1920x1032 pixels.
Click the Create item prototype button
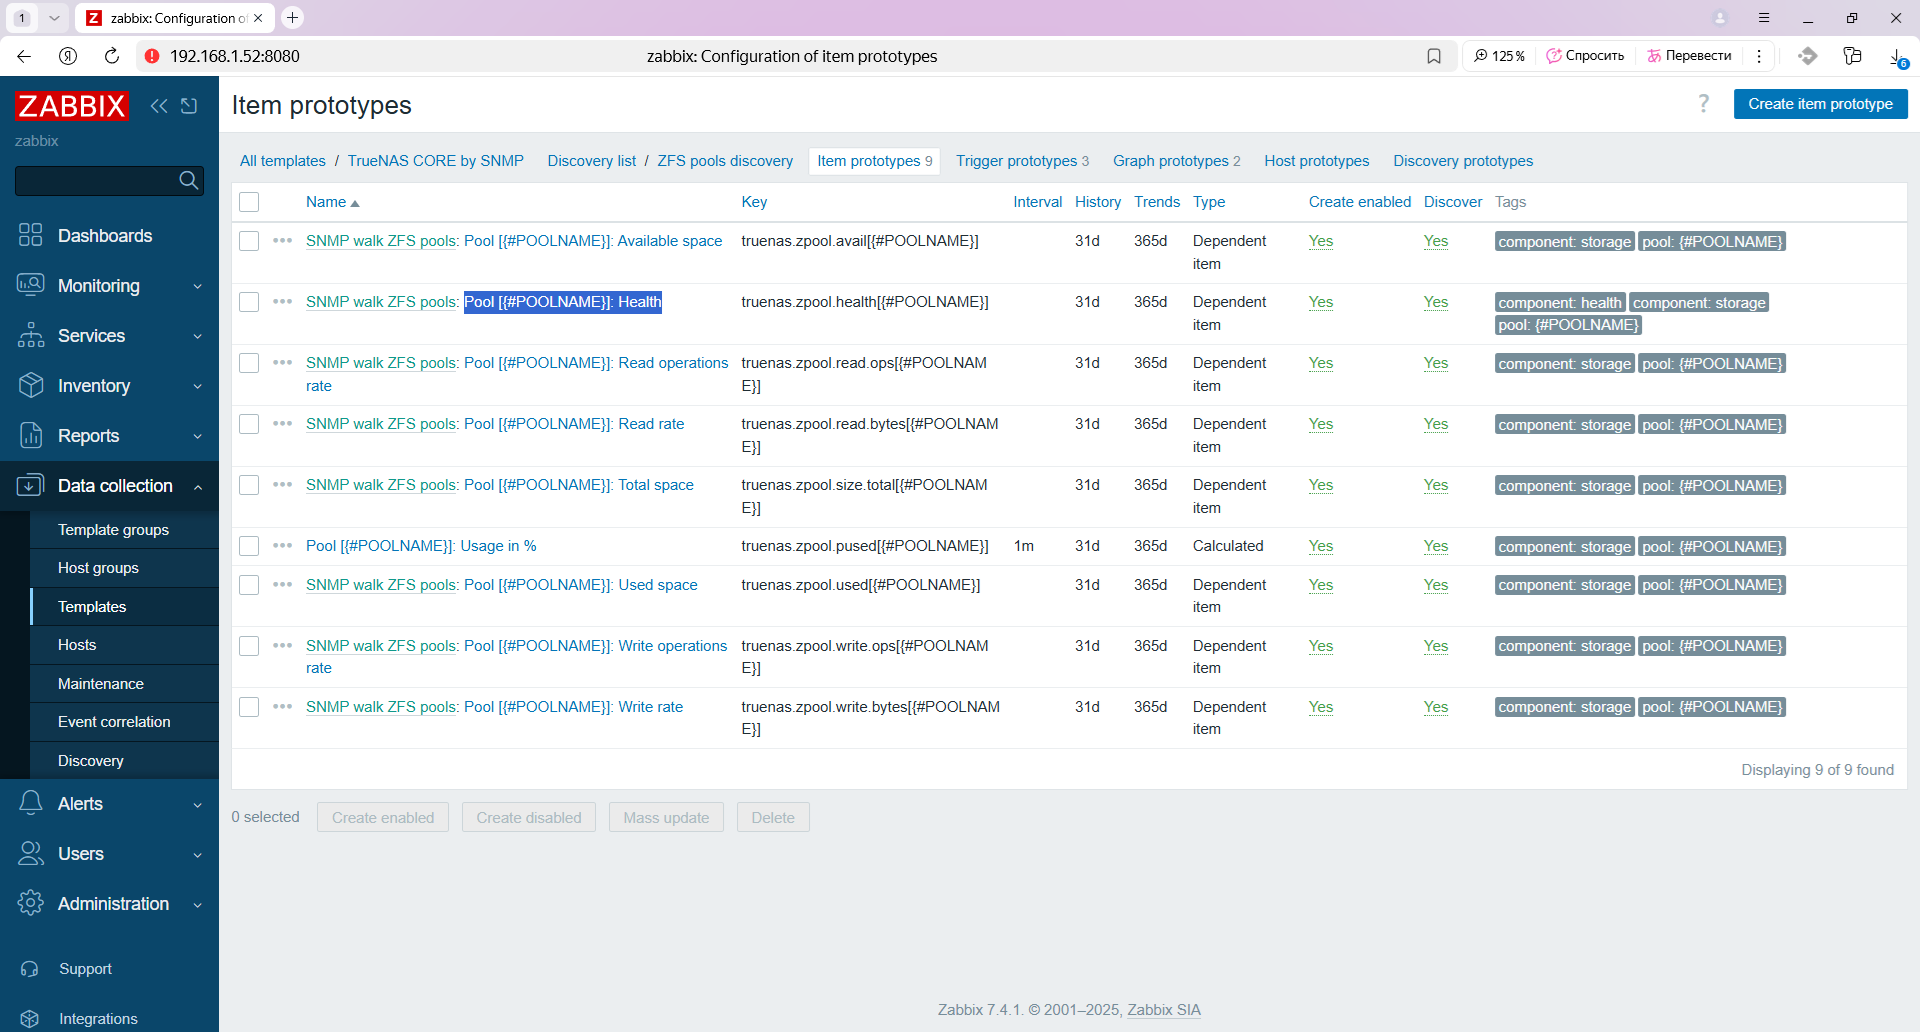1820,104
